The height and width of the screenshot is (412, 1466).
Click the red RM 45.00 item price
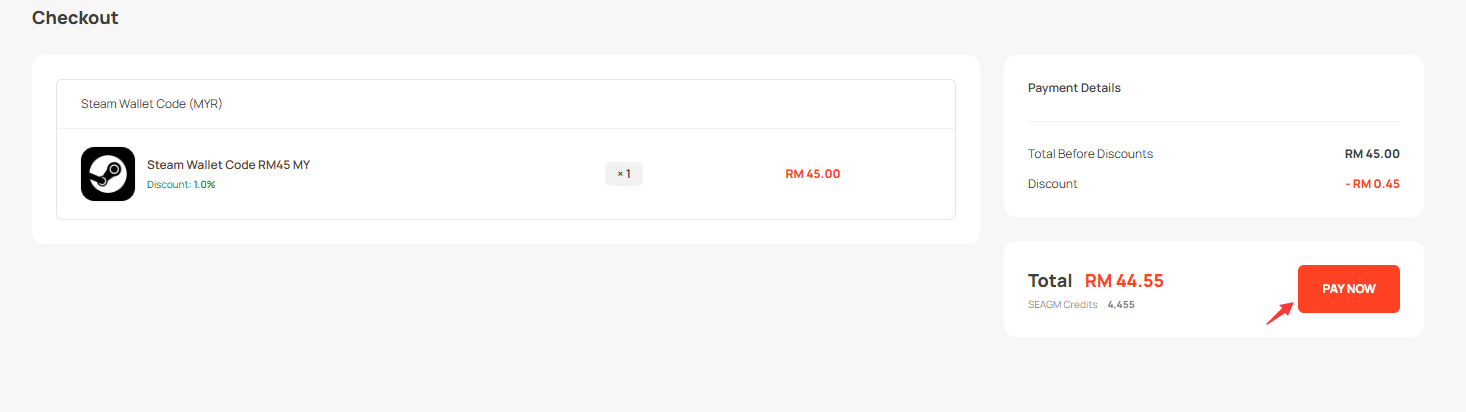[812, 174]
